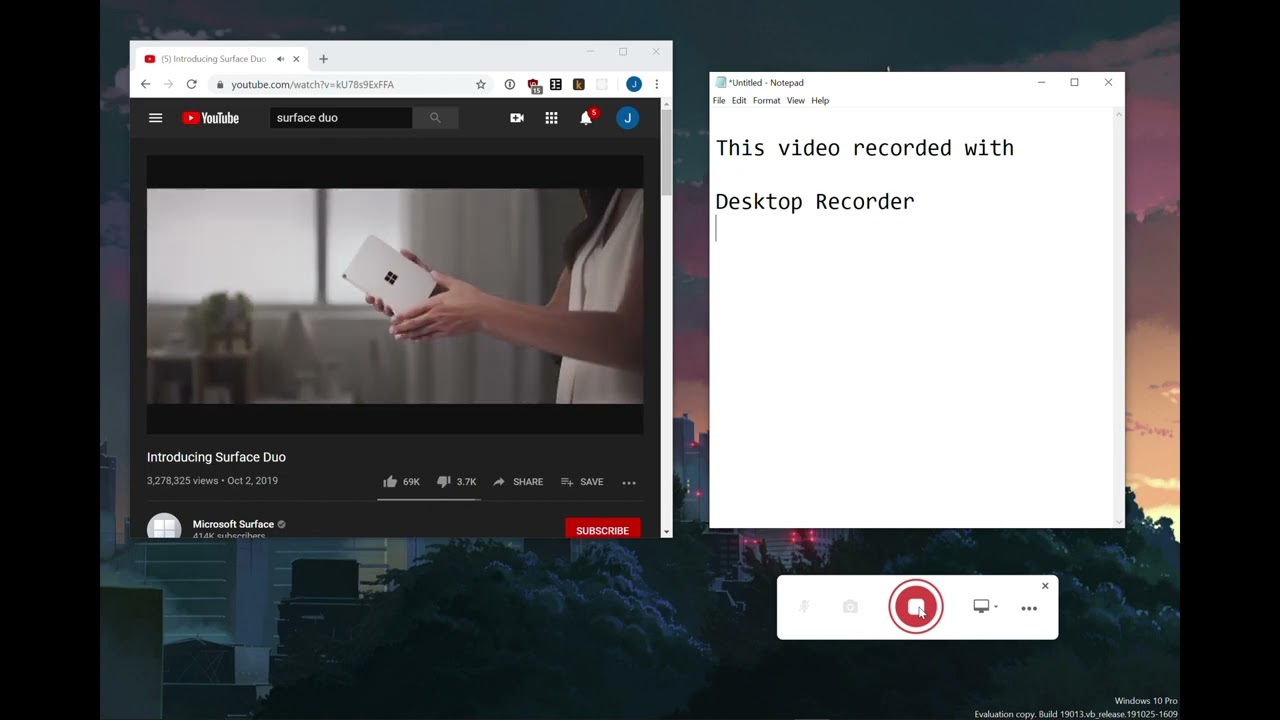Click Microsoft Surface channel avatar
This screenshot has width=1280, height=720.
[x=164, y=527]
